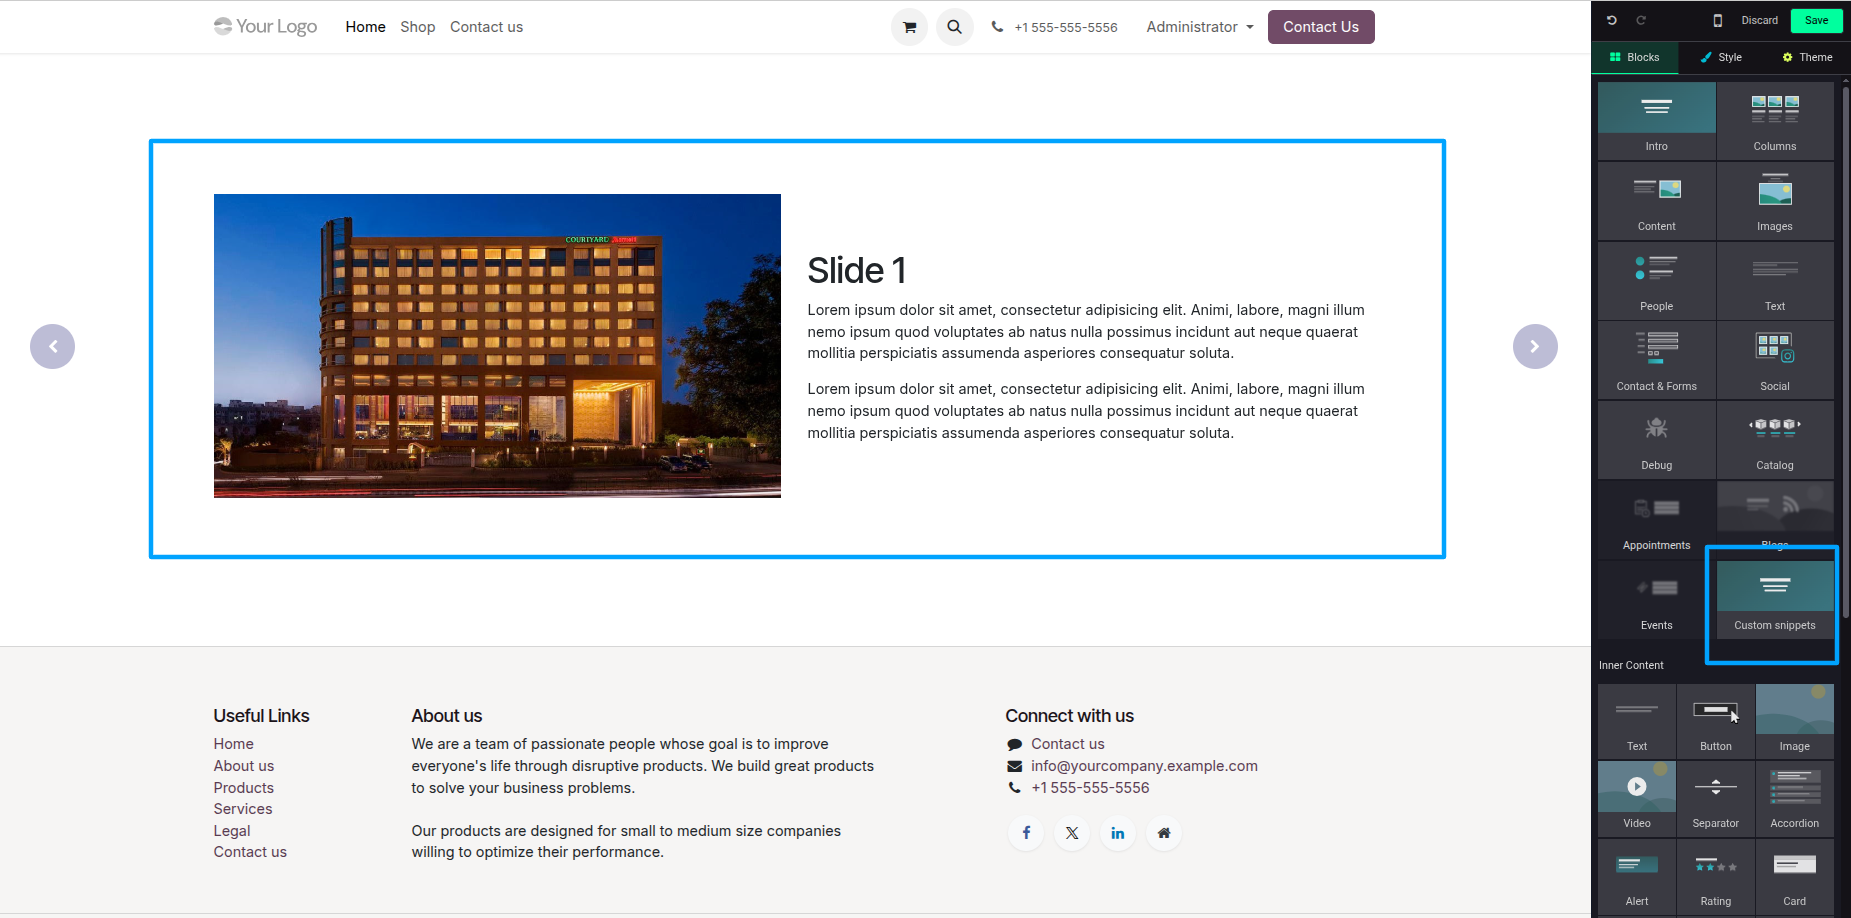Toggle mobile preview icon

pyautogui.click(x=1718, y=20)
